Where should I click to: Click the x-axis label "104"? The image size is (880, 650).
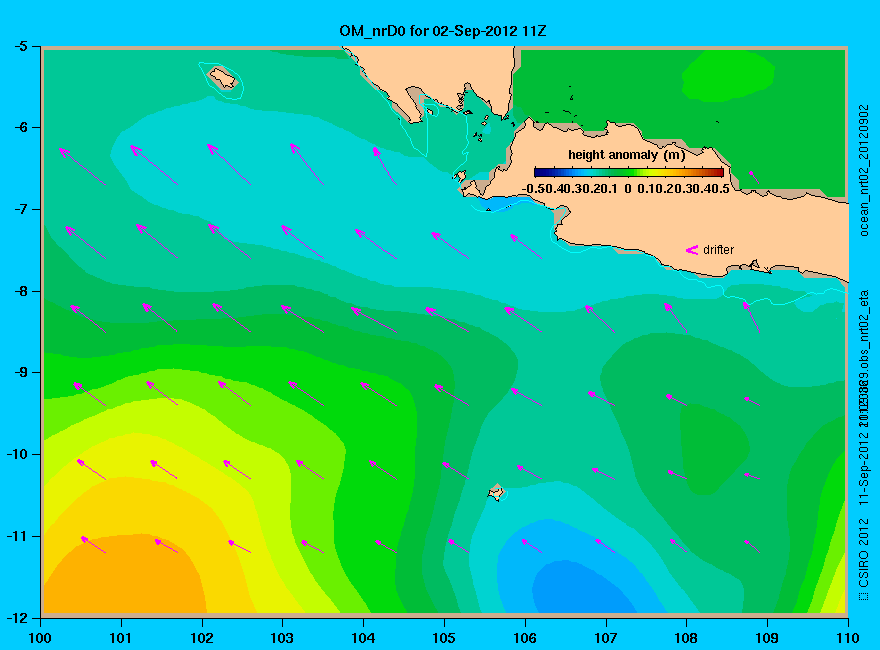click(363, 638)
